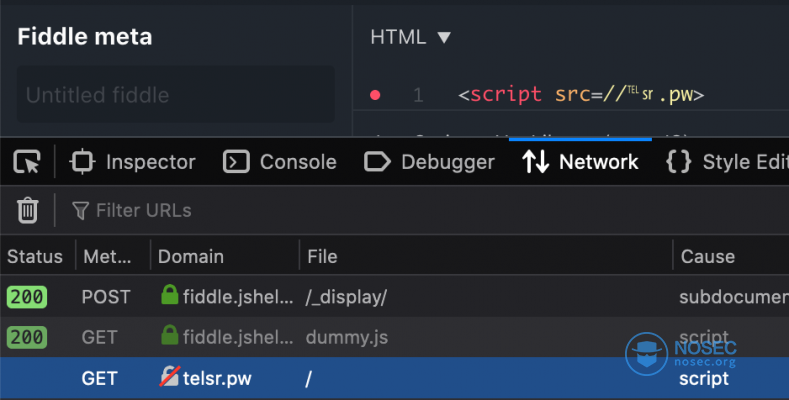This screenshot has height=400, width=789.
Task: Open the HTML language dropdown
Action: click(x=411, y=37)
